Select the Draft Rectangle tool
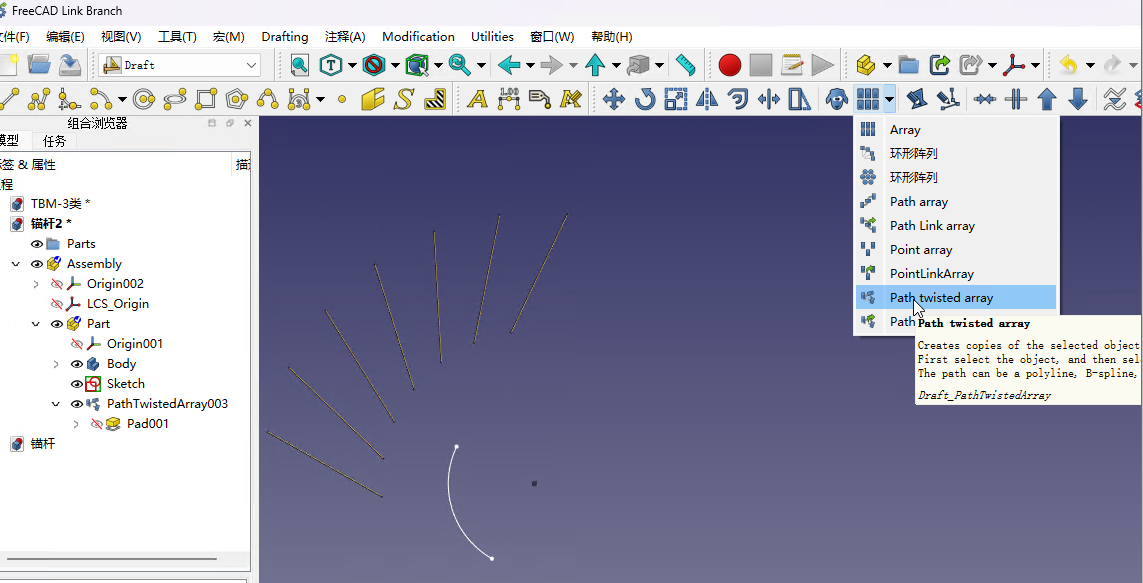Screen dimensions: 1143x583 tap(206, 98)
